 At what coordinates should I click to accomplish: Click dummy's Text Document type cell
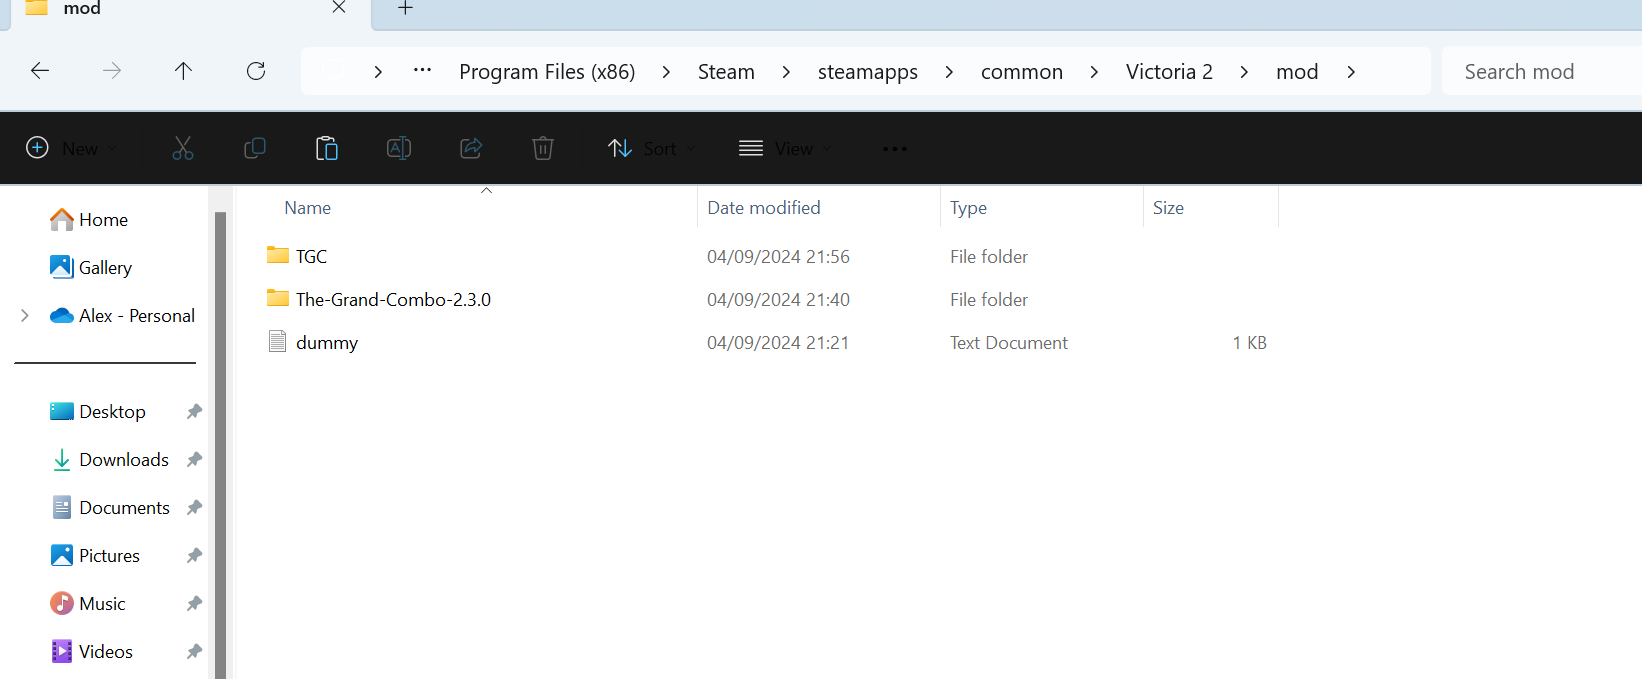(x=1009, y=342)
